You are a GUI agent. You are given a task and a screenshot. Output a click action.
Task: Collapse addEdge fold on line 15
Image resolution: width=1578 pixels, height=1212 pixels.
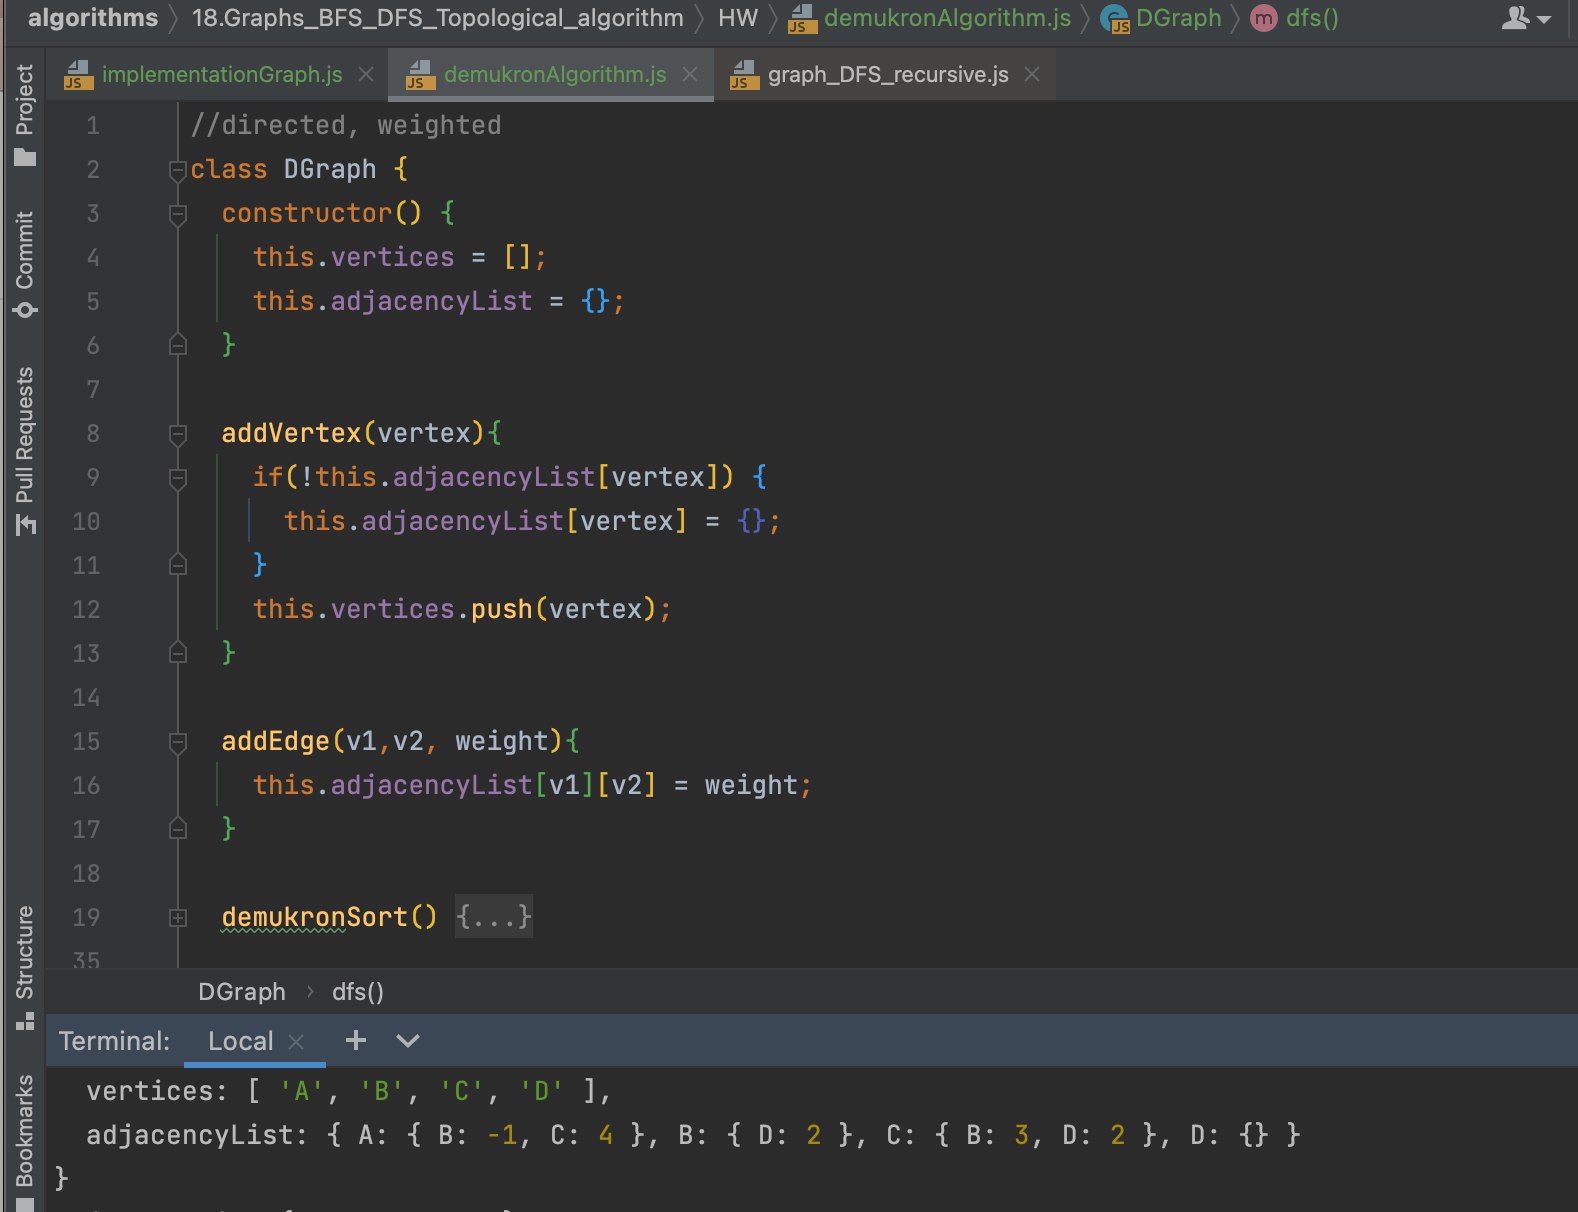(x=178, y=741)
